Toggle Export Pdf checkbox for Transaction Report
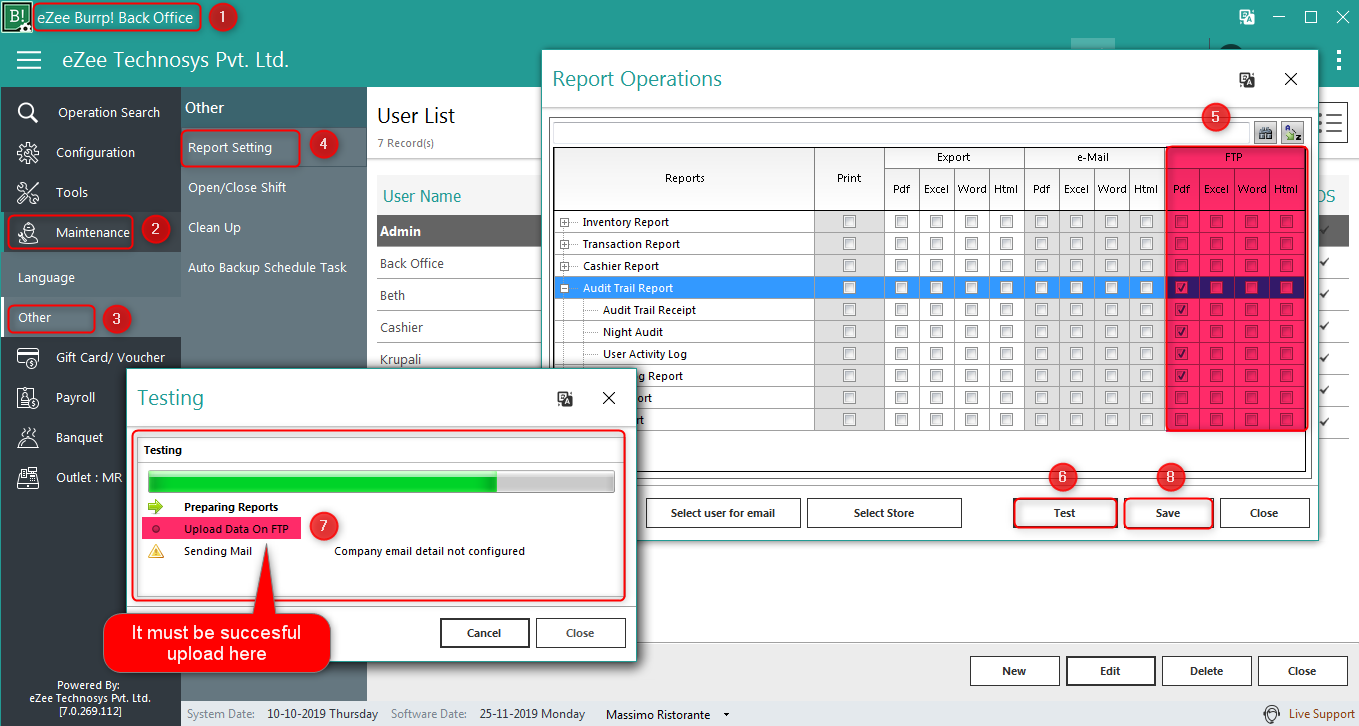Viewport: 1359px width, 726px height. point(901,244)
